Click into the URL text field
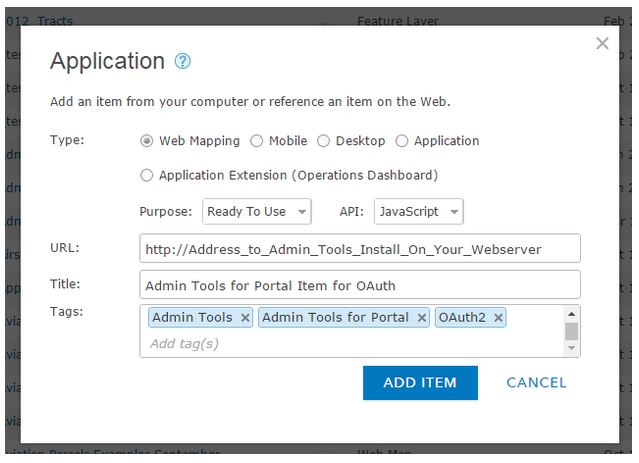Viewport: 639px width, 463px height. coord(360,249)
